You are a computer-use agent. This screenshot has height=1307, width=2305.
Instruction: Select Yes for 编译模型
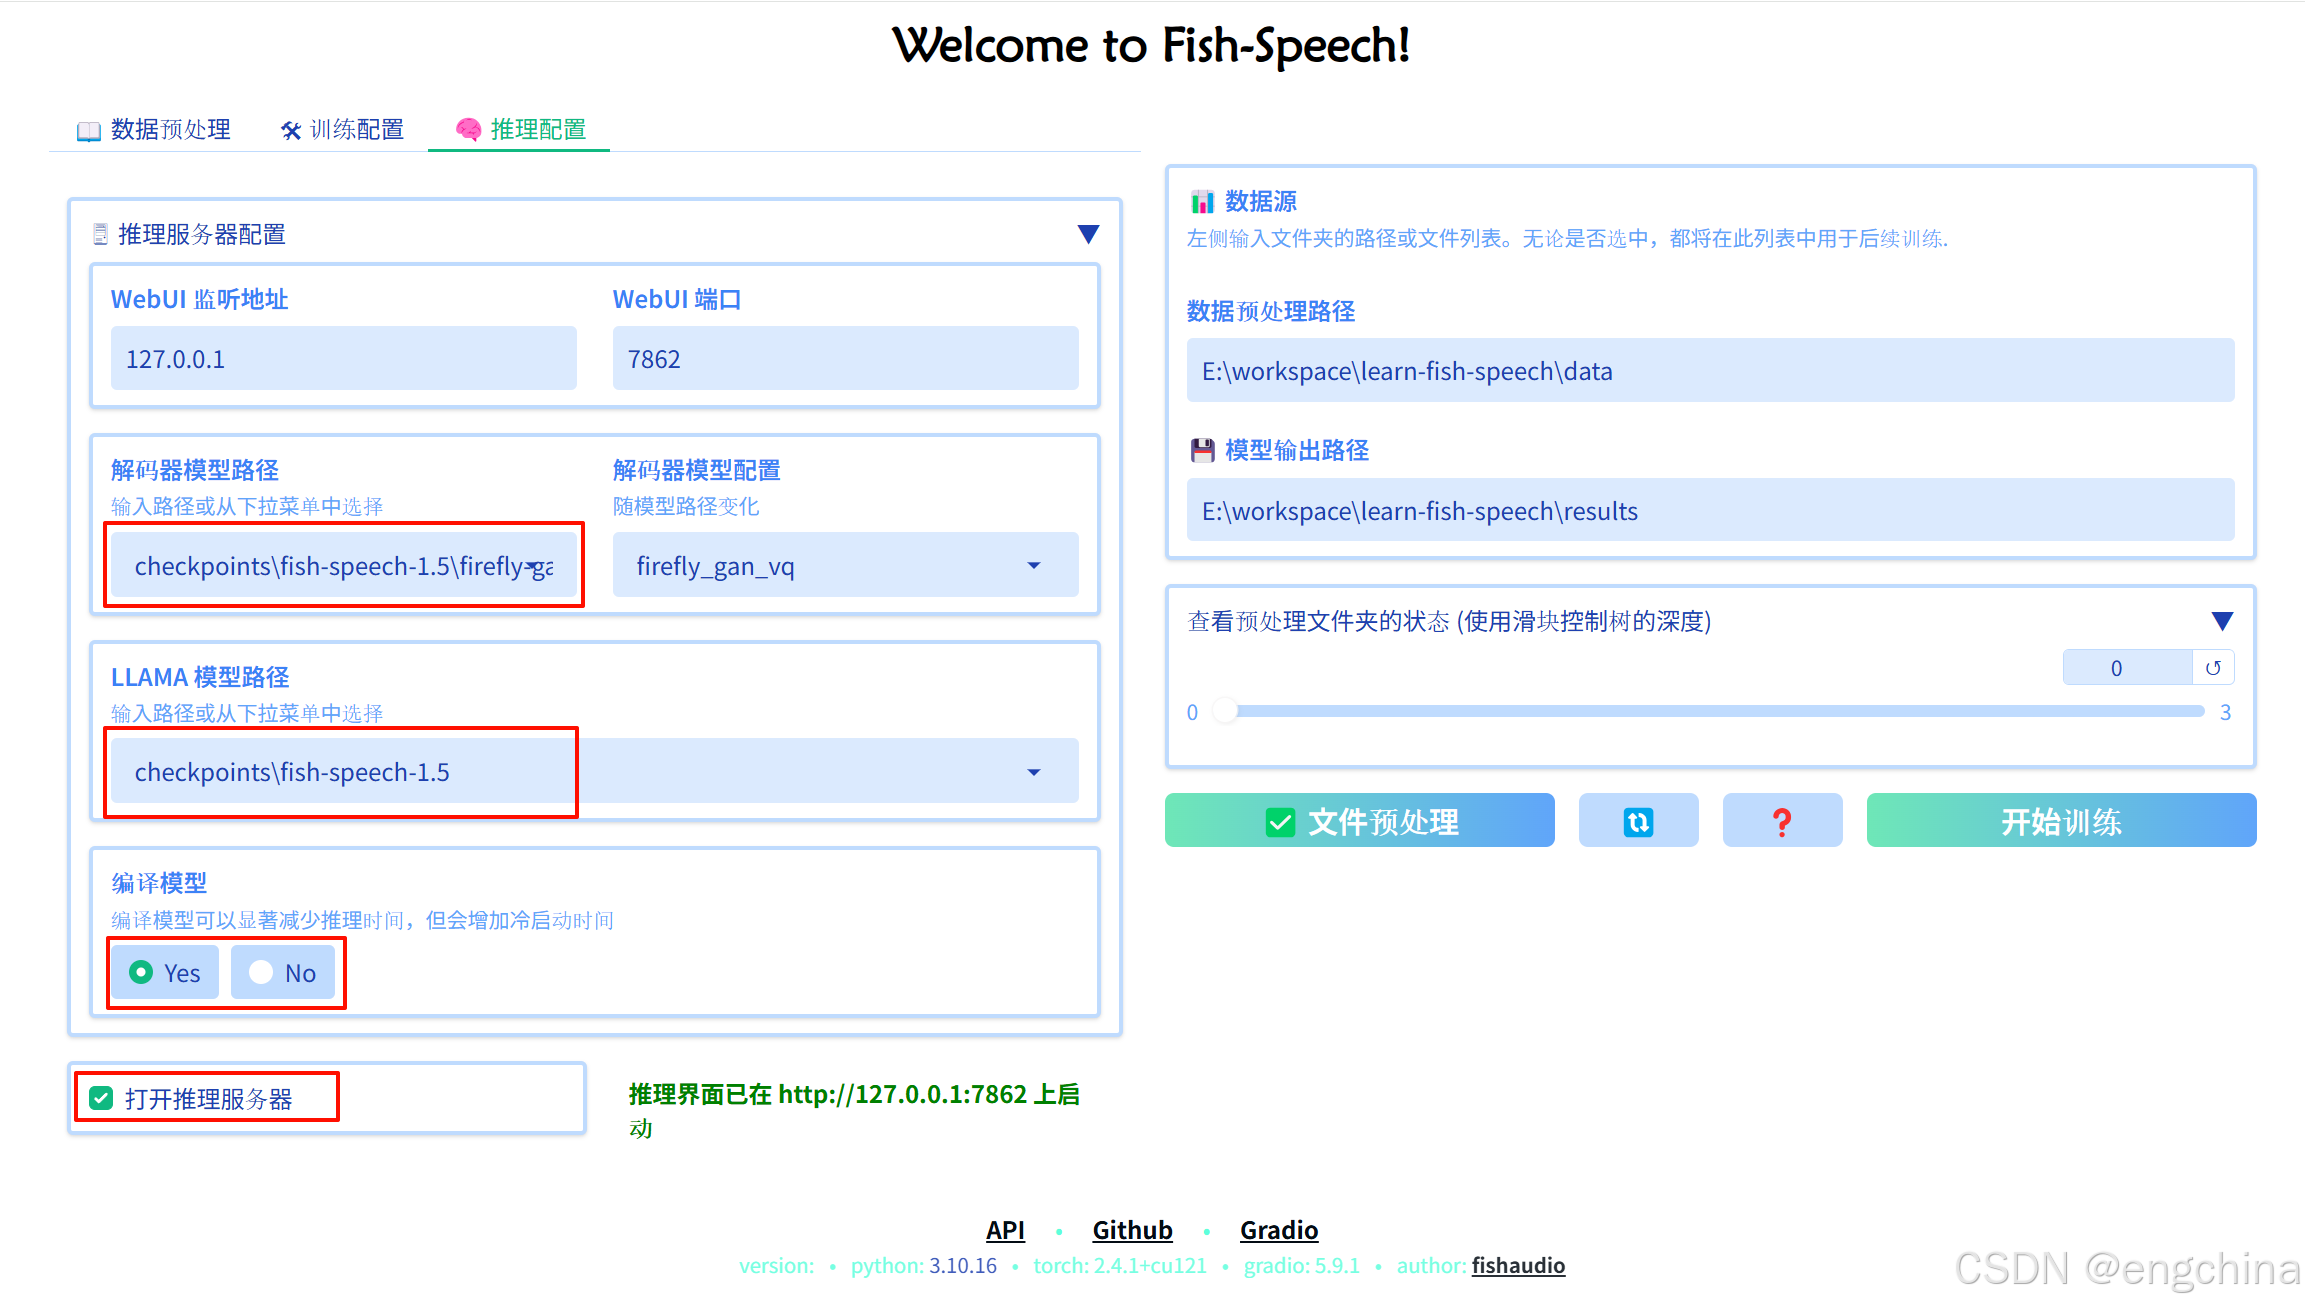142,972
